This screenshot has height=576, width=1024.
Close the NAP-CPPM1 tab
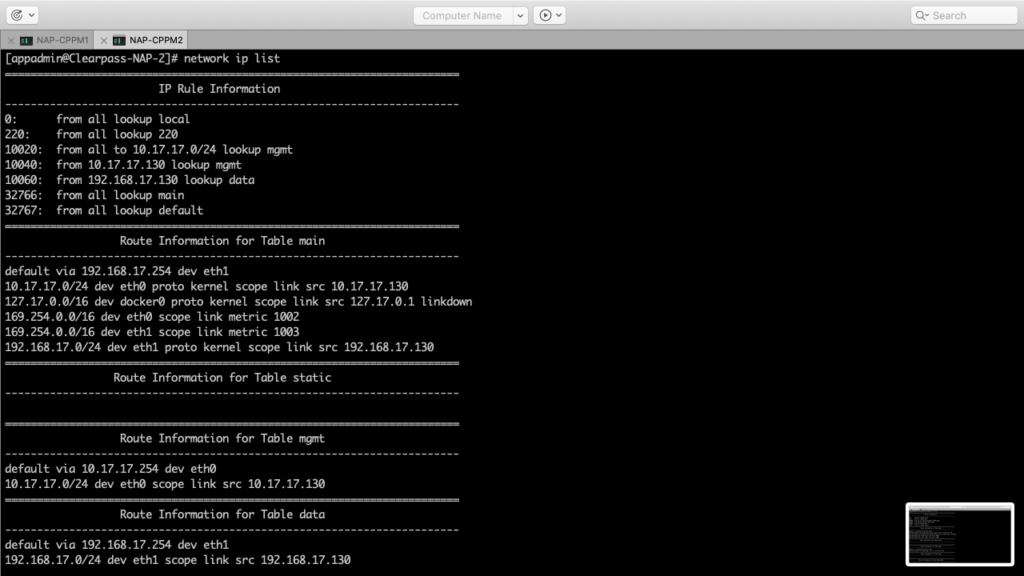(x=10, y=40)
